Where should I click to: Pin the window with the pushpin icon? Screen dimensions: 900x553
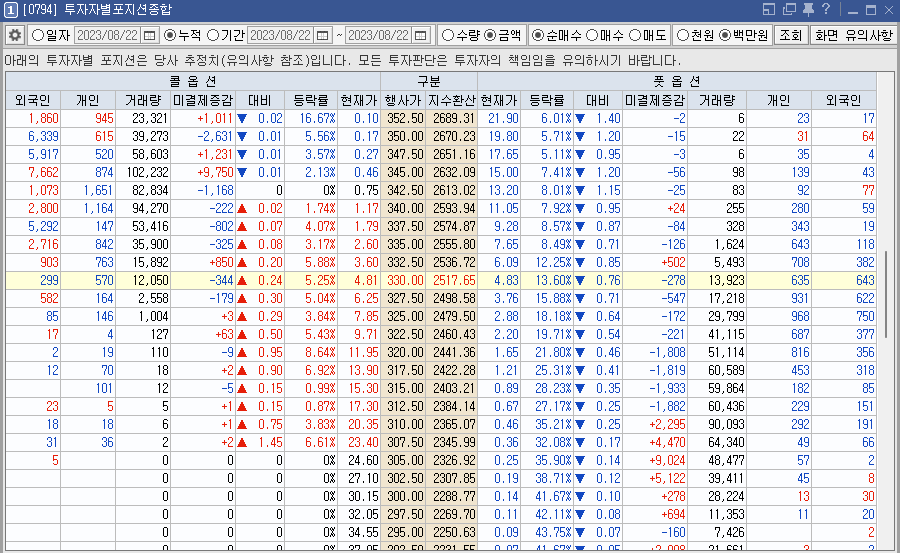tap(808, 9)
